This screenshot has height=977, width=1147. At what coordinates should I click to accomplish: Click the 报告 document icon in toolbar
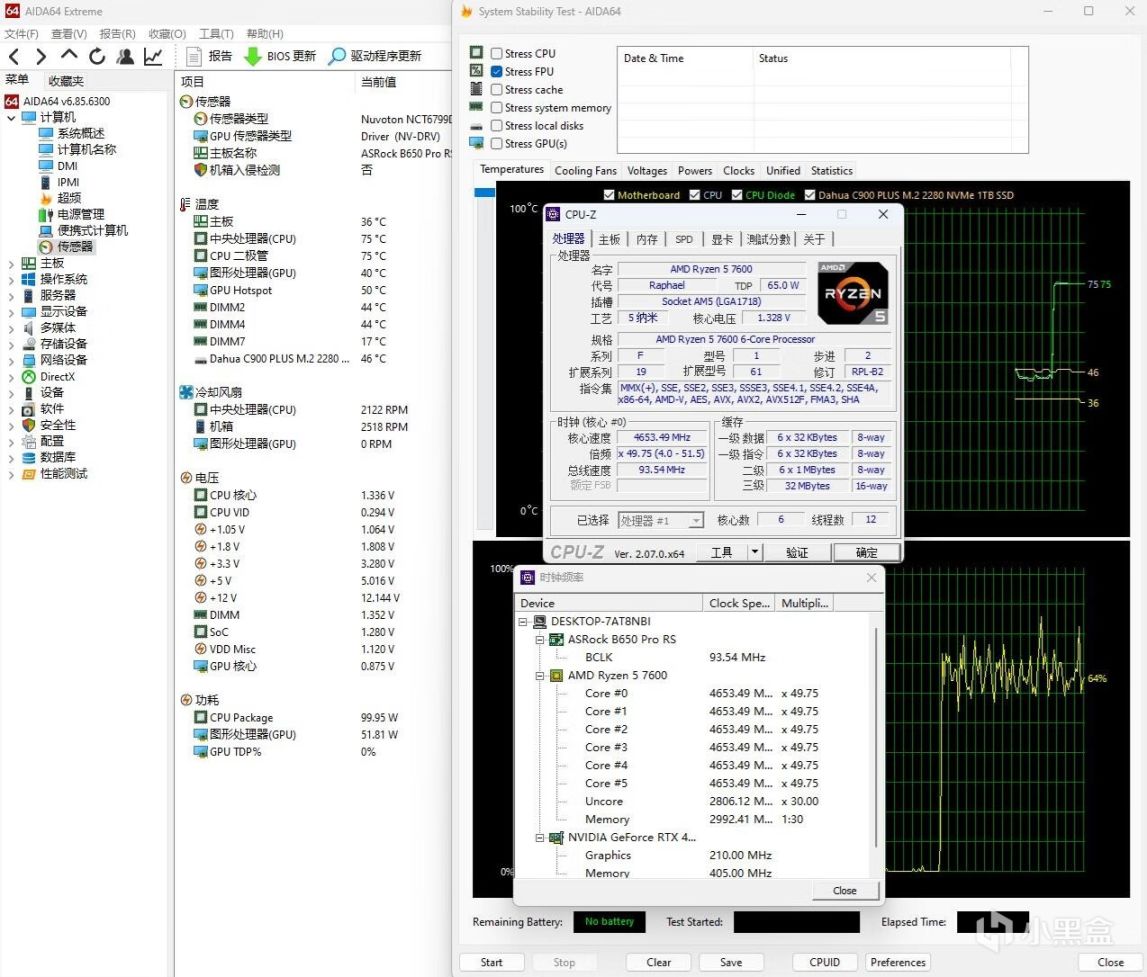pyautogui.click(x=194, y=57)
